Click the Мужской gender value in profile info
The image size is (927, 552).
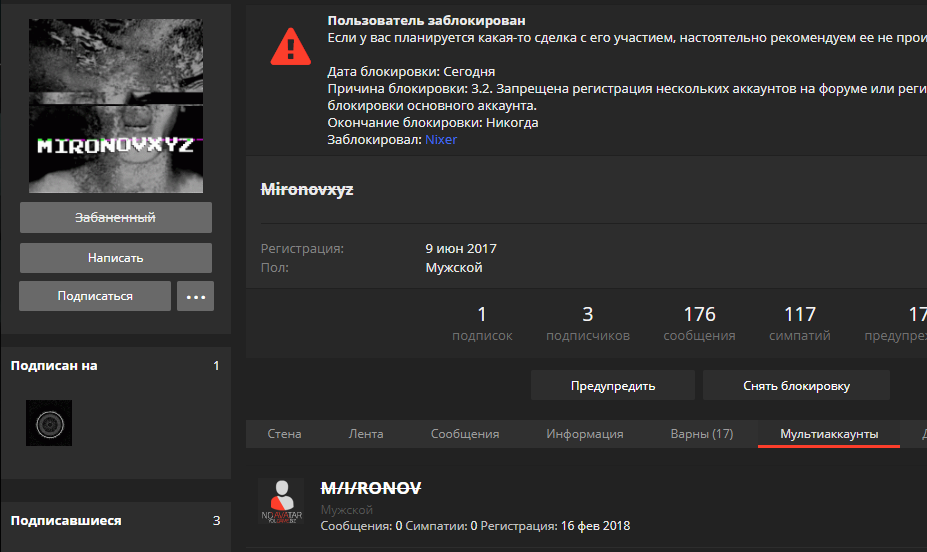pyautogui.click(x=454, y=268)
